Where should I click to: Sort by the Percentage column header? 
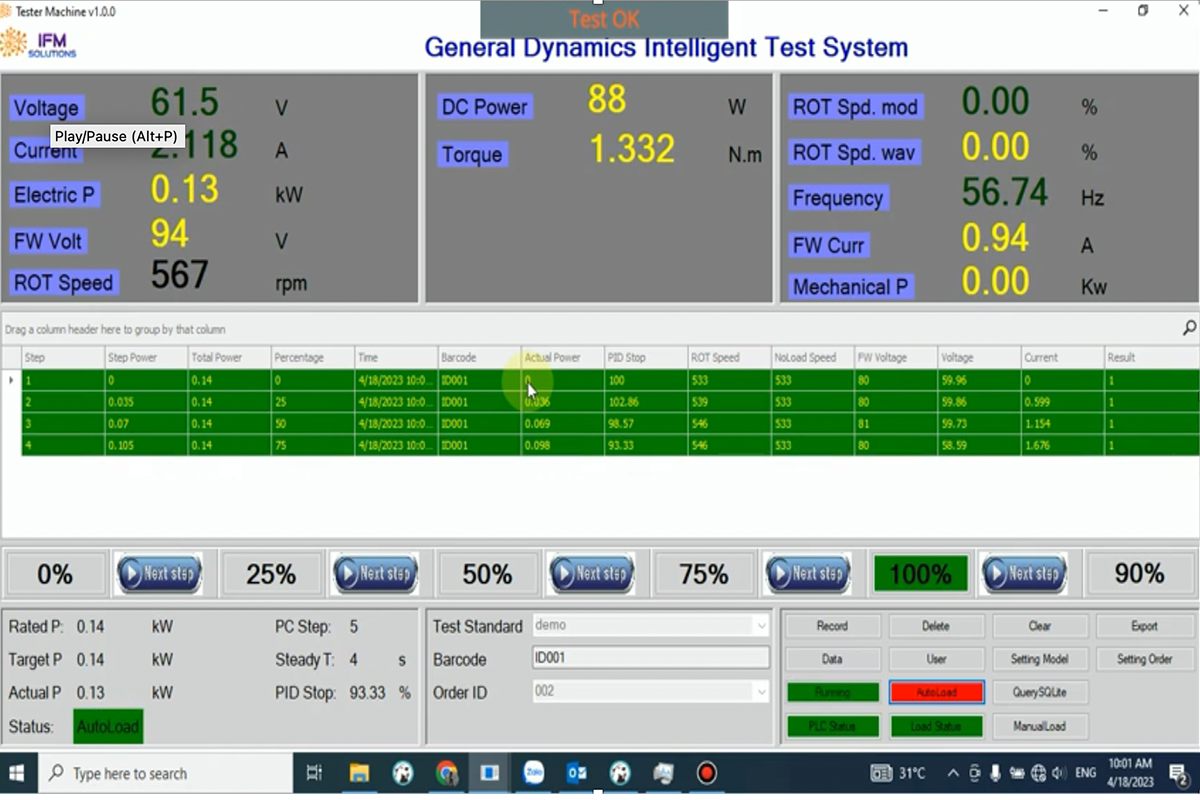(x=313, y=357)
